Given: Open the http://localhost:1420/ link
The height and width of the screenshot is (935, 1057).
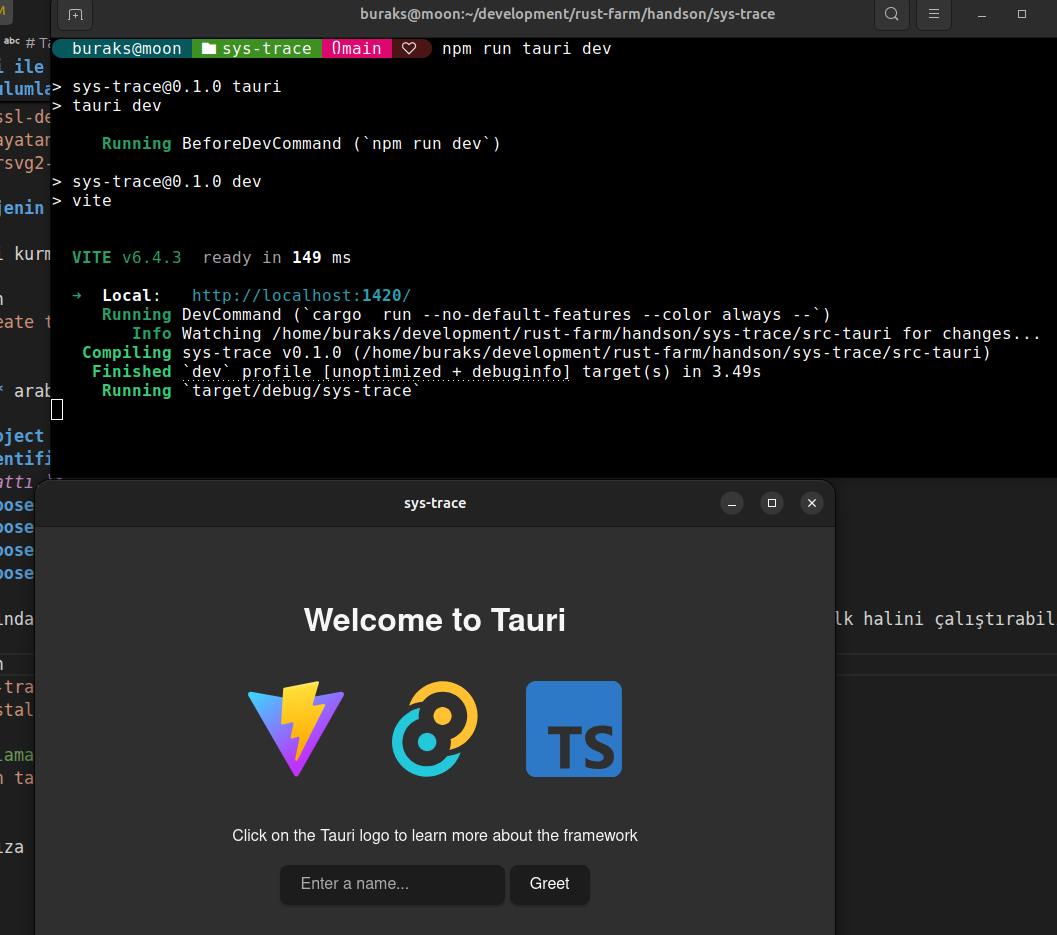Looking at the screenshot, I should click(301, 295).
